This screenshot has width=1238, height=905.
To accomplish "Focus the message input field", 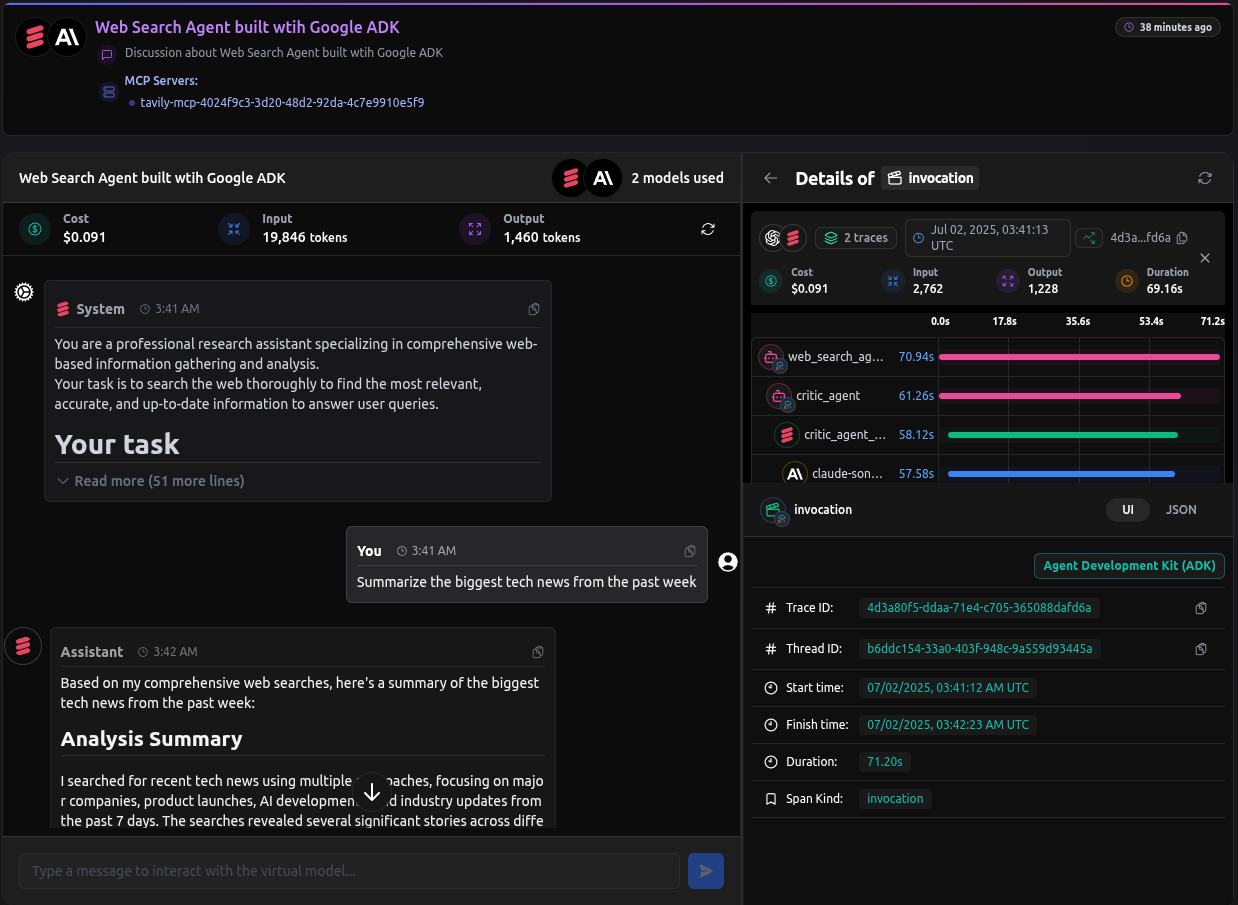I will (x=349, y=871).
